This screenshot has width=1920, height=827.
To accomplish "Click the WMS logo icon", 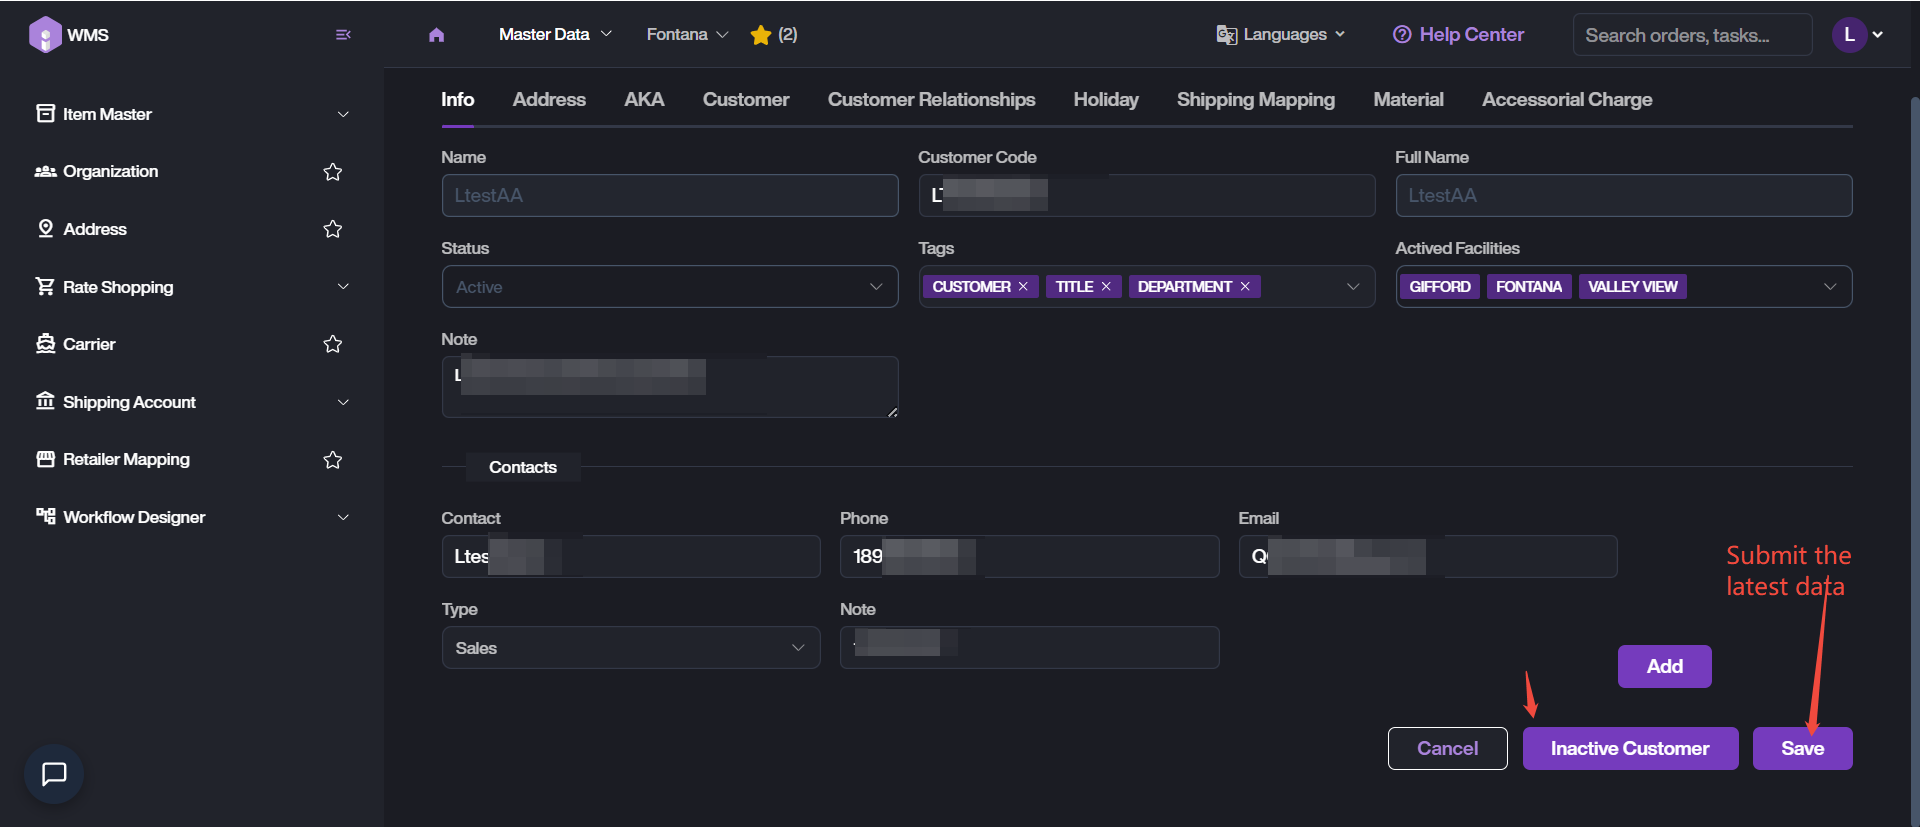I will click(45, 35).
